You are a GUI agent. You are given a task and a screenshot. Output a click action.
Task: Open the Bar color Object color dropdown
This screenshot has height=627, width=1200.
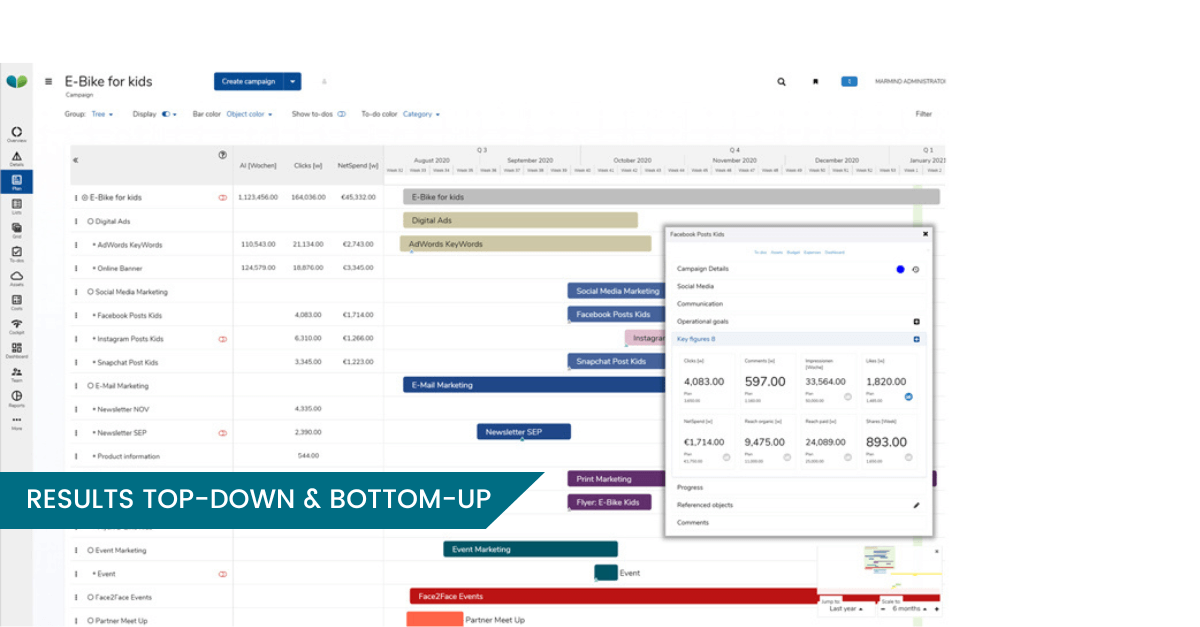pos(248,114)
